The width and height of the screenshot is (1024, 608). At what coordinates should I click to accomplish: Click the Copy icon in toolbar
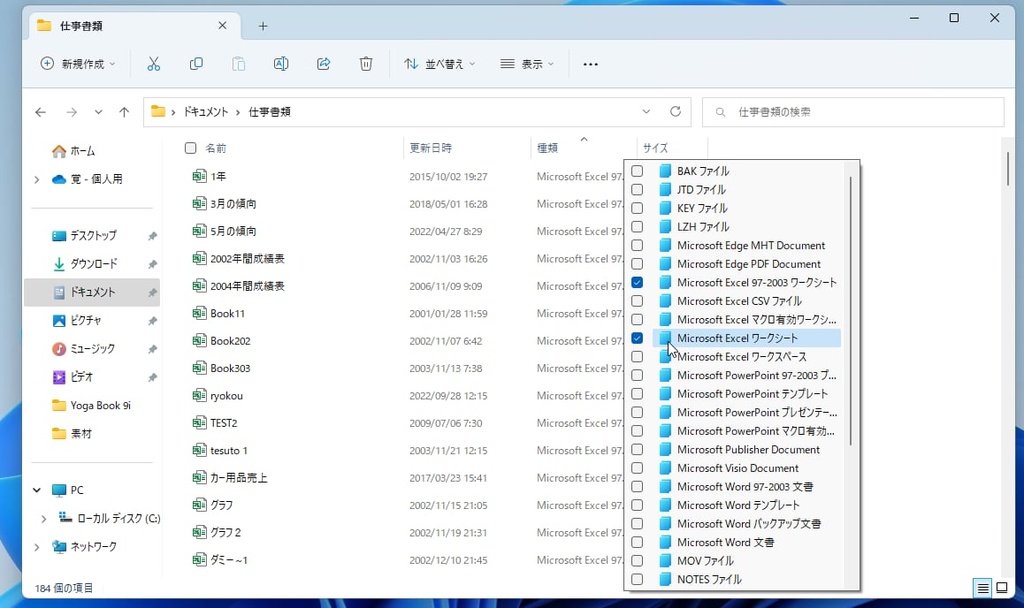(196, 64)
